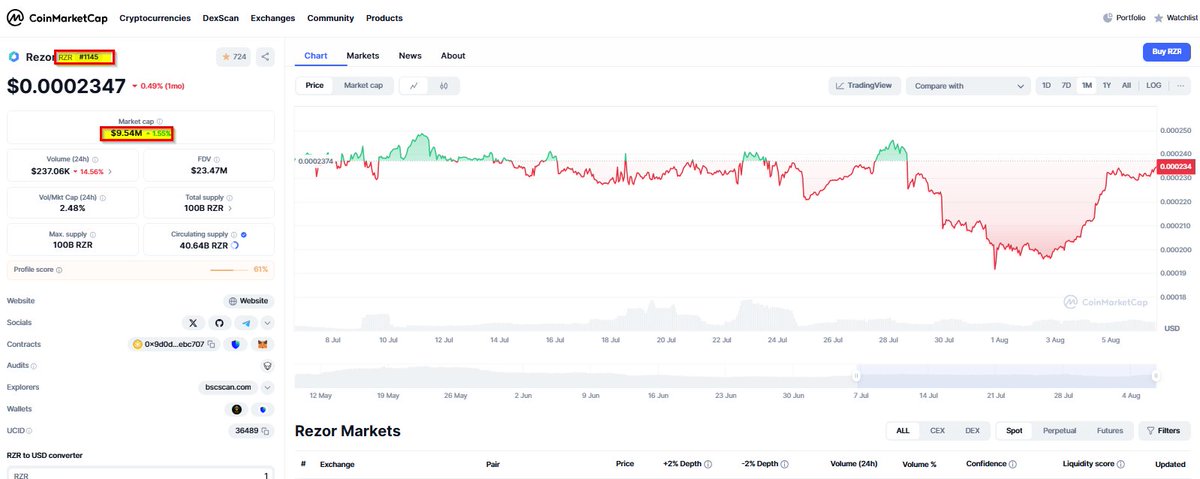Expand Volume (24h) details arrow

point(110,171)
